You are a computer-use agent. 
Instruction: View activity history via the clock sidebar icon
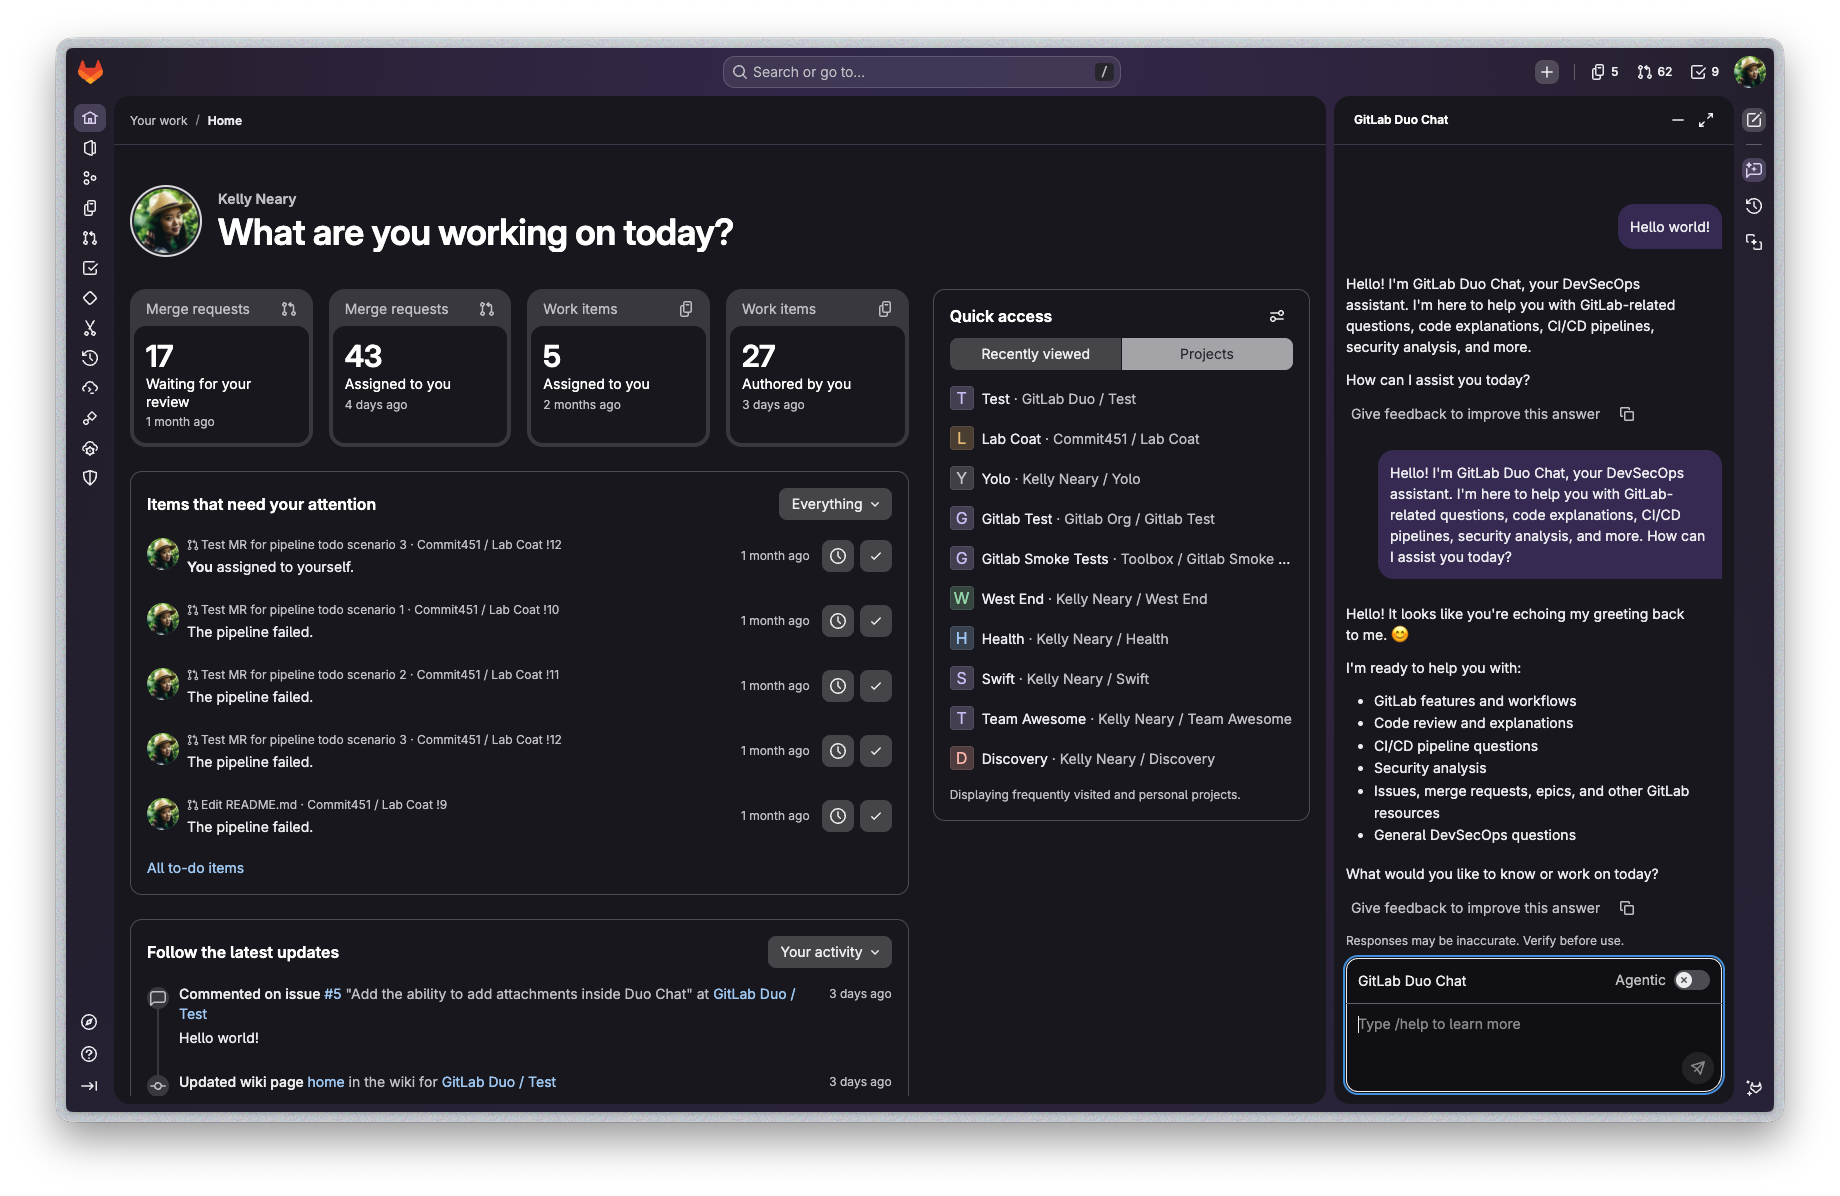89,358
